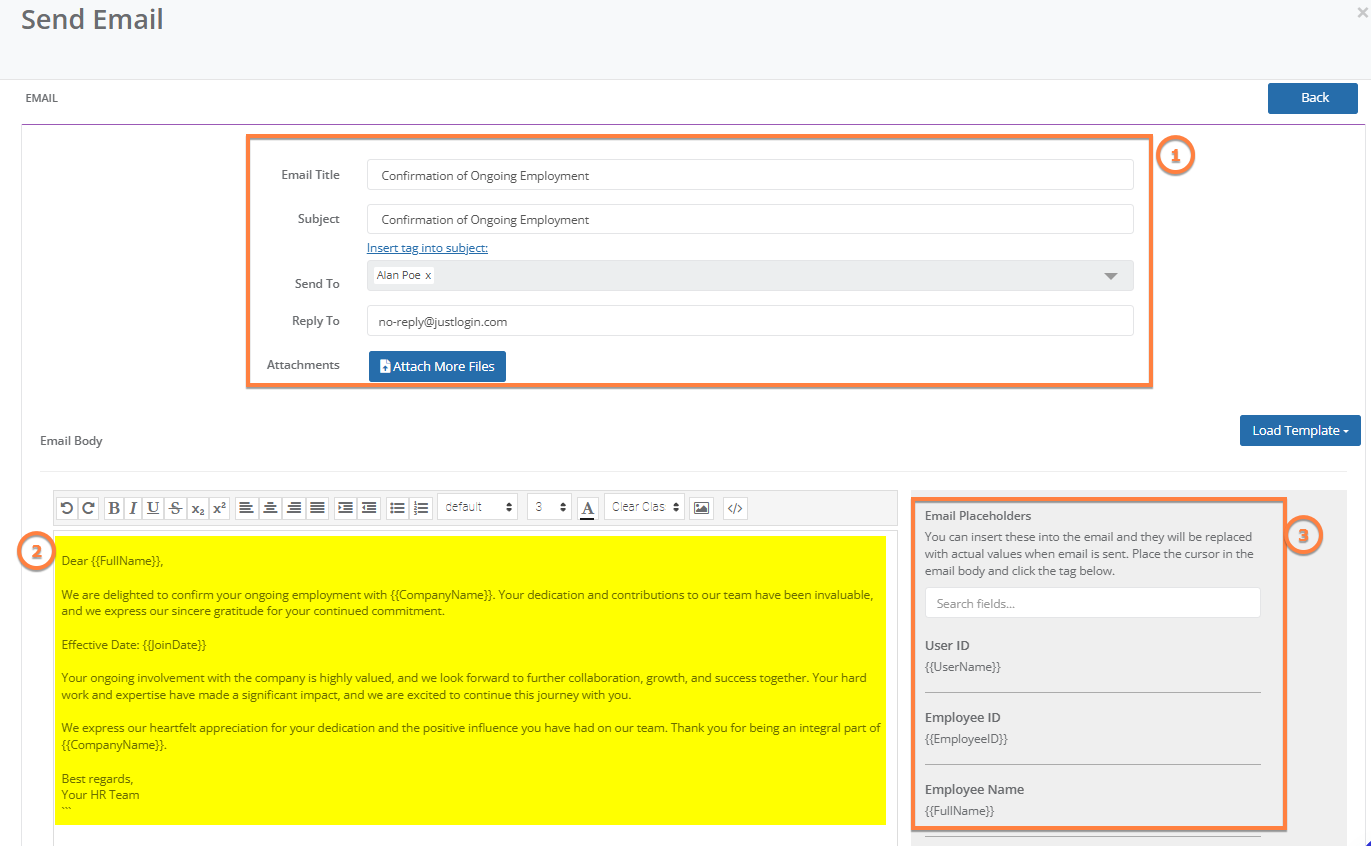The height and width of the screenshot is (846, 1371).
Task: Place cursor in the yellow email body
Action: click(x=470, y=680)
